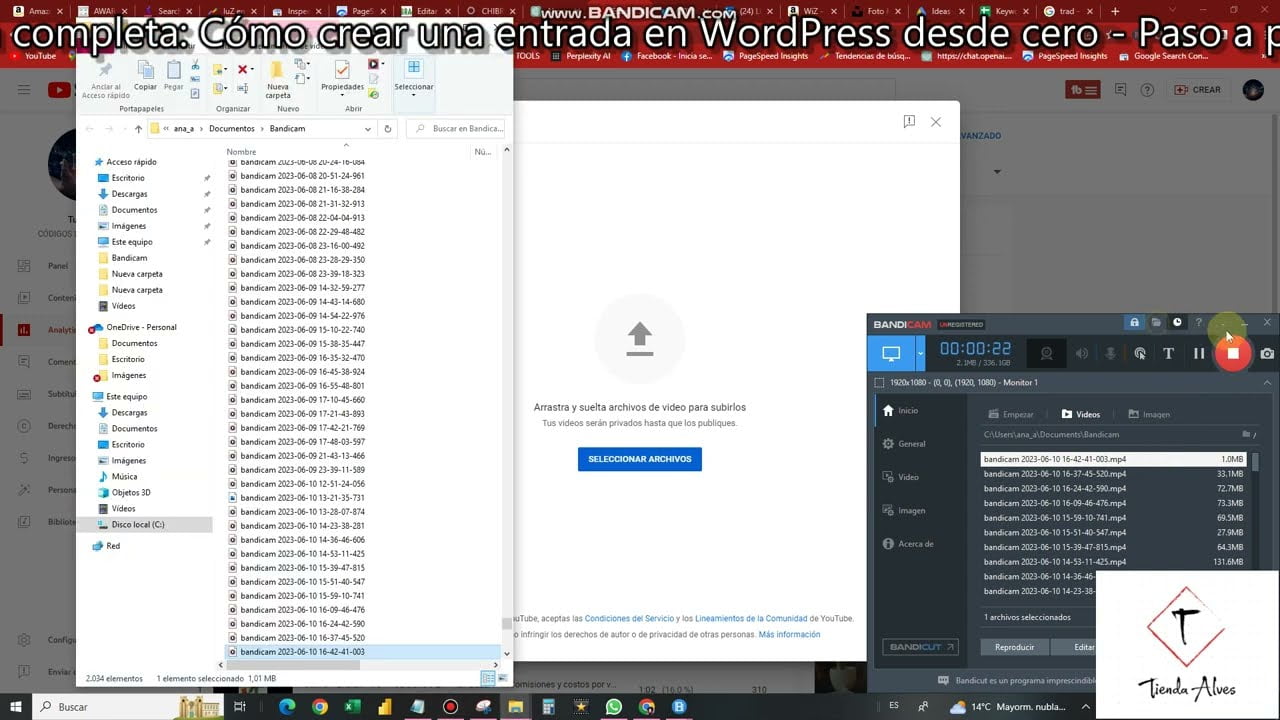Screen dimensions: 1280x720
Task: Open Lineamientos de la Comunidad link
Action: pos(750,619)
